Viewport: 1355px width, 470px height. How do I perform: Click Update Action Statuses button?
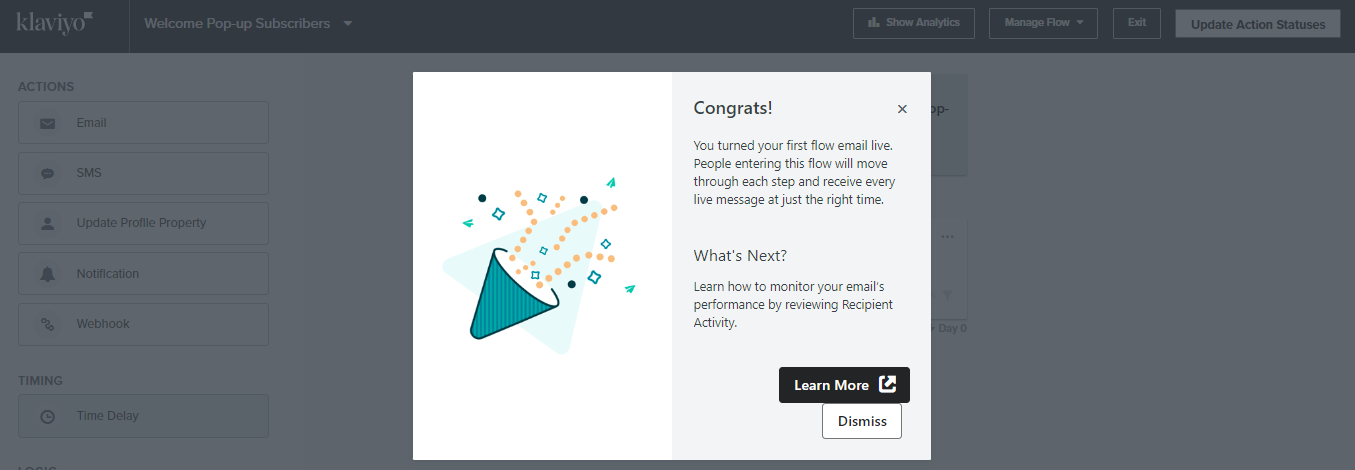[1258, 24]
